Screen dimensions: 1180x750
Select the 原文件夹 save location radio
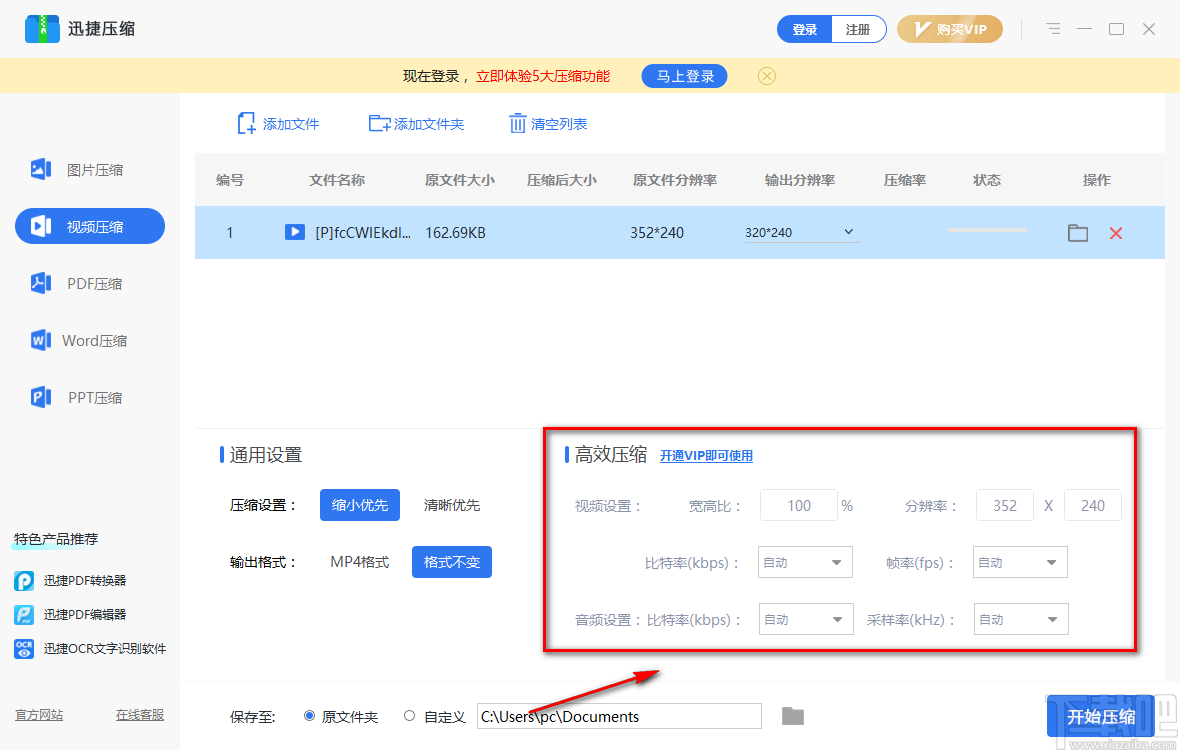pos(309,716)
